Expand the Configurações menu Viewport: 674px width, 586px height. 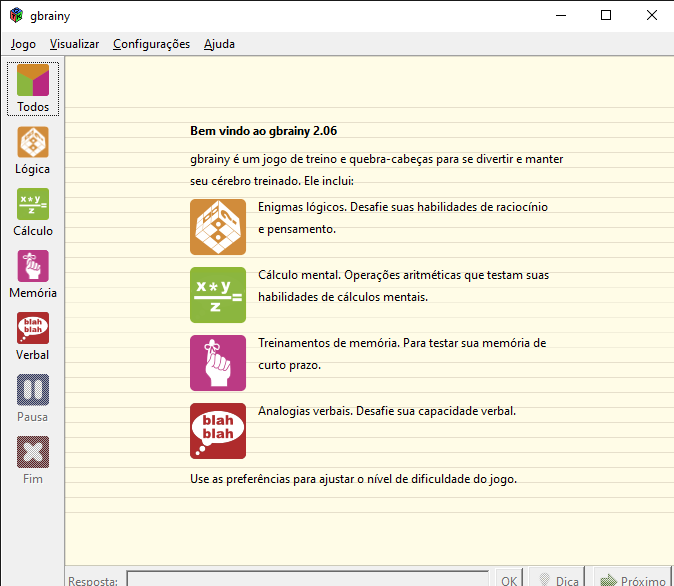(x=151, y=44)
